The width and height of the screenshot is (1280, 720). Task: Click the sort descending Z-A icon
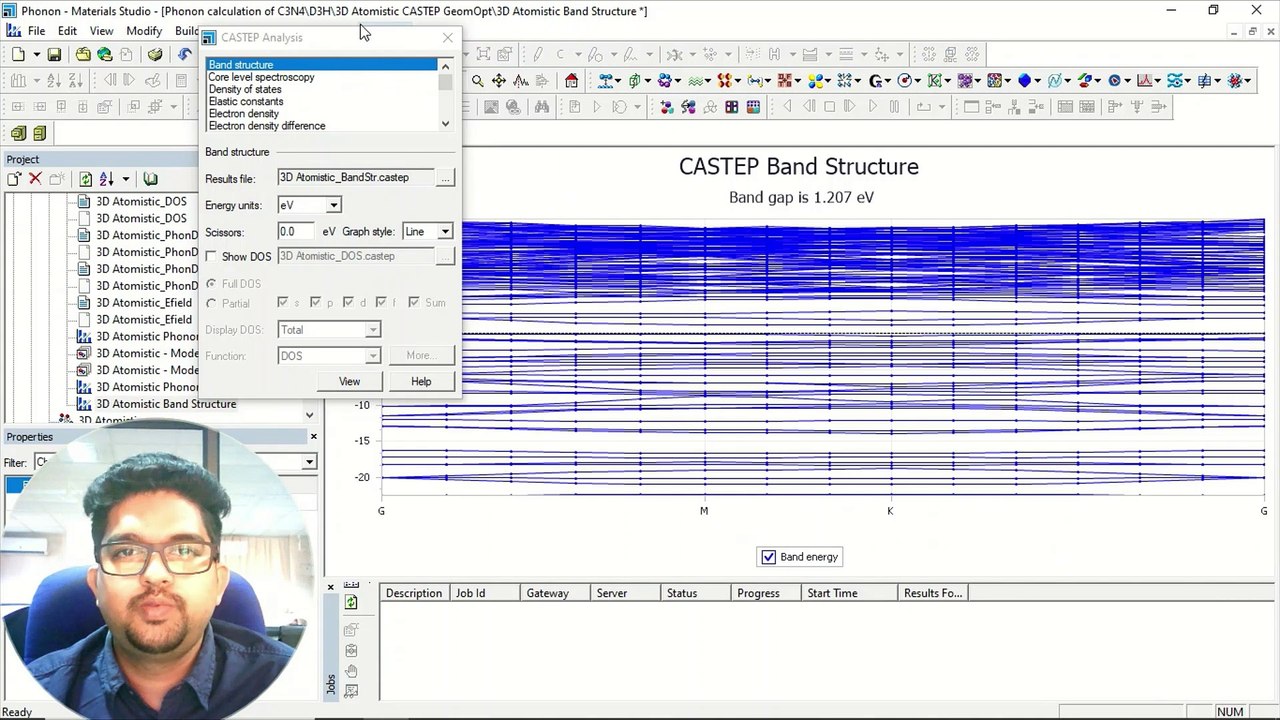tap(76, 81)
